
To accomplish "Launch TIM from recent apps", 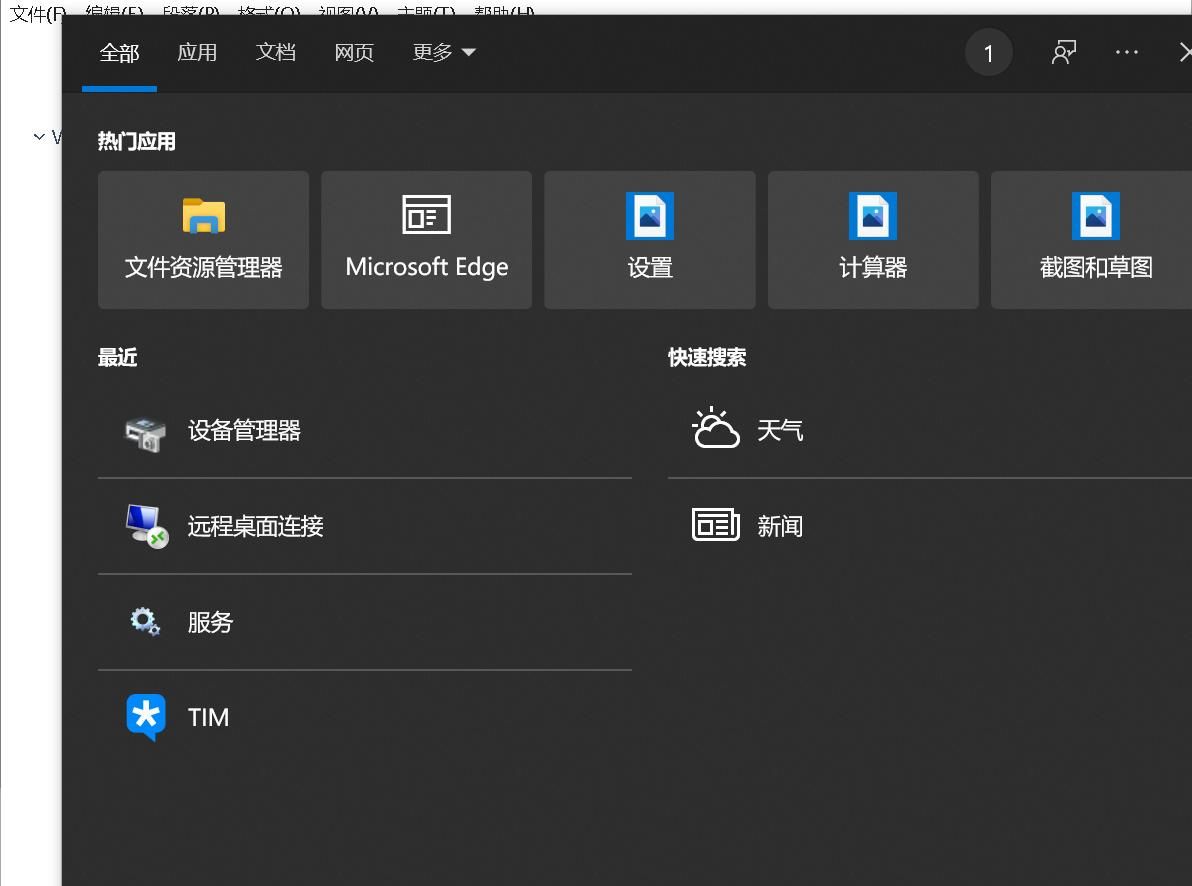I will 207,717.
